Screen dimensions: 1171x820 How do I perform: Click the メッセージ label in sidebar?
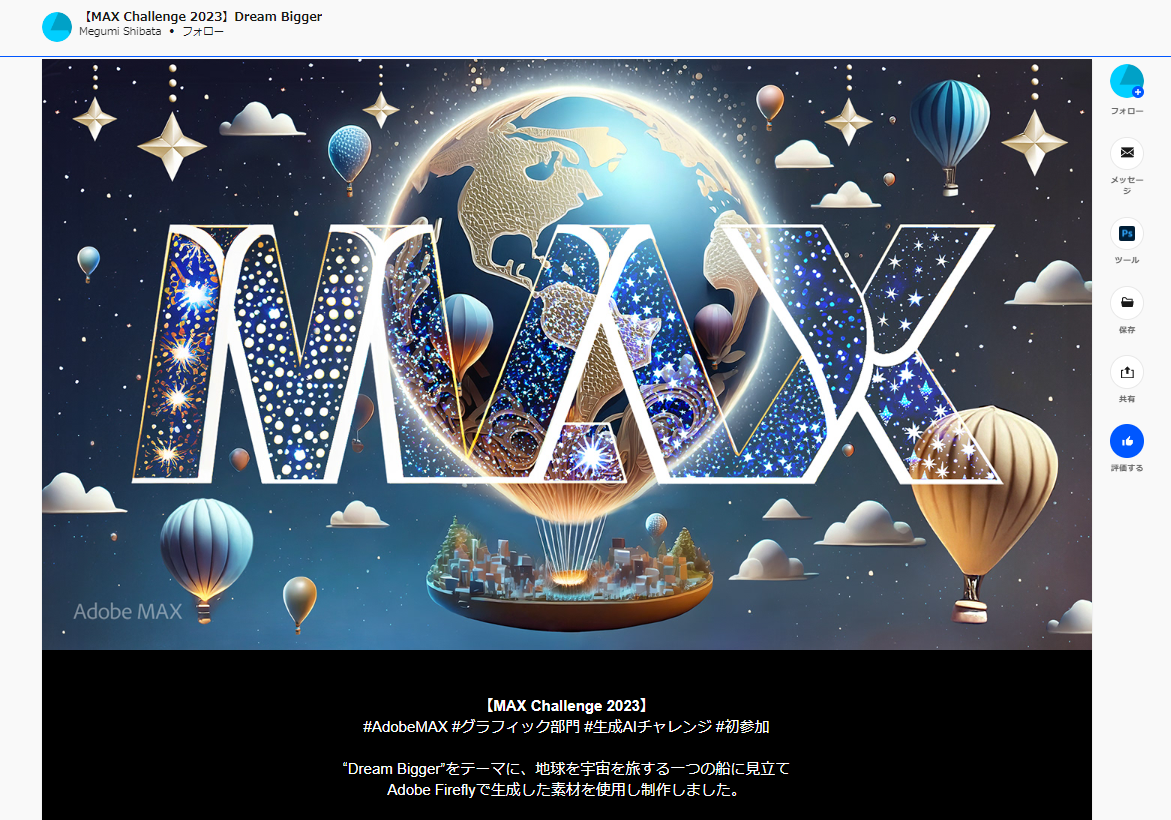(x=1127, y=185)
